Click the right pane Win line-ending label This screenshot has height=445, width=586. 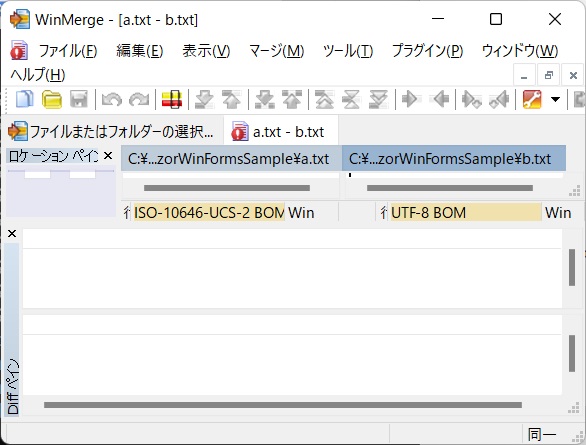point(558,213)
